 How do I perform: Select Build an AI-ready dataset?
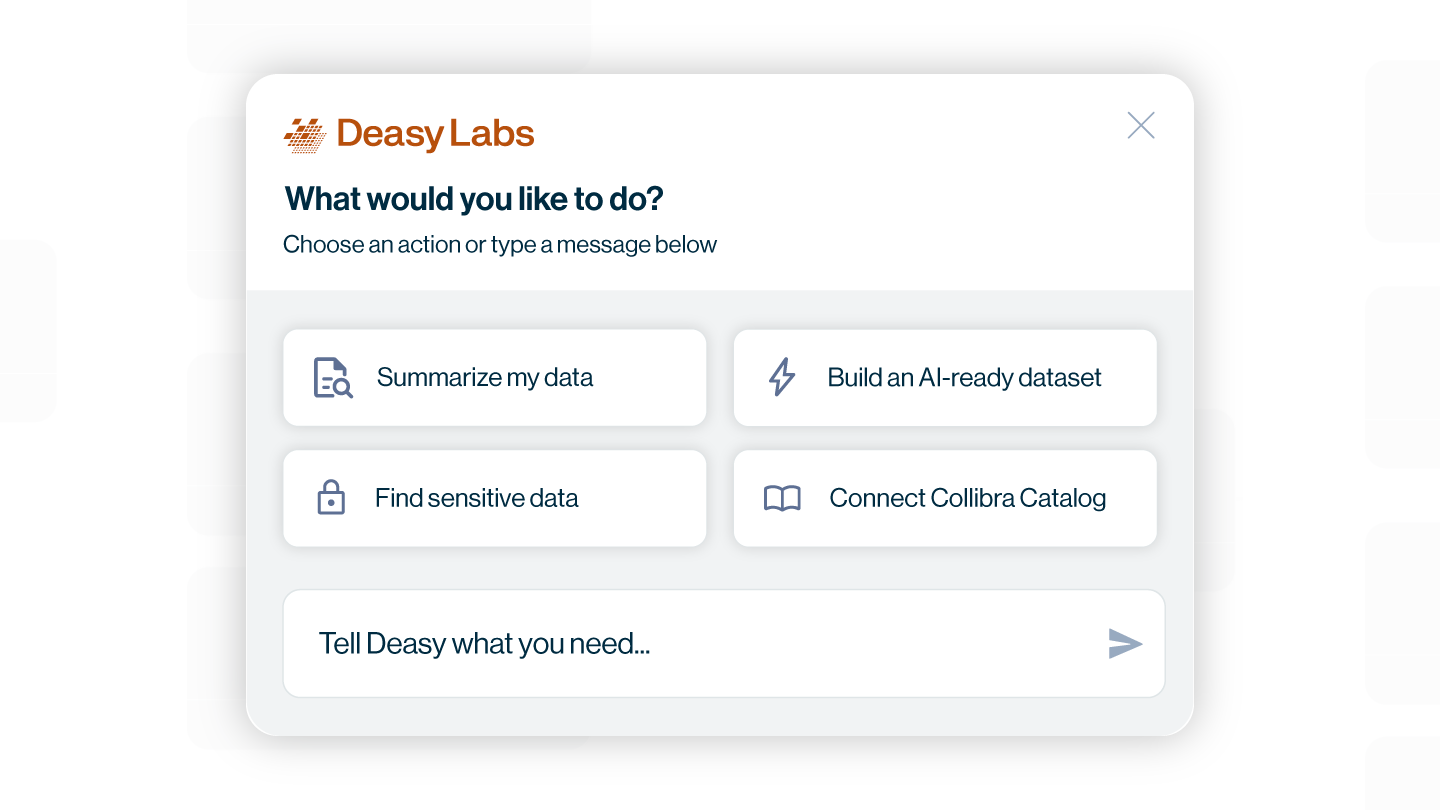click(x=944, y=377)
